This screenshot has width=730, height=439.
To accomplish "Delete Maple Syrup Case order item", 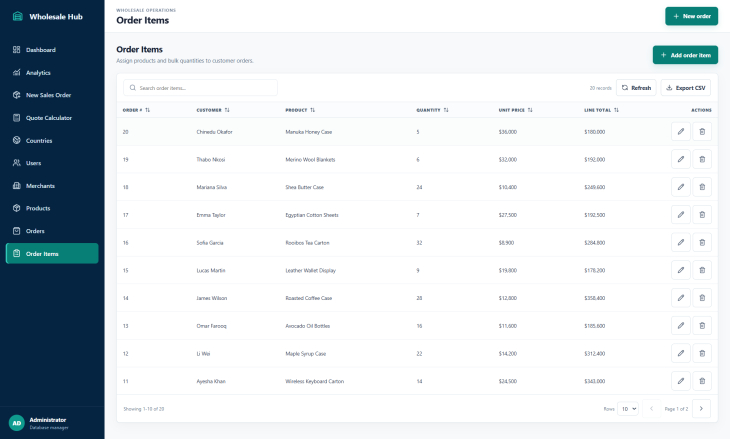I will click(702, 353).
